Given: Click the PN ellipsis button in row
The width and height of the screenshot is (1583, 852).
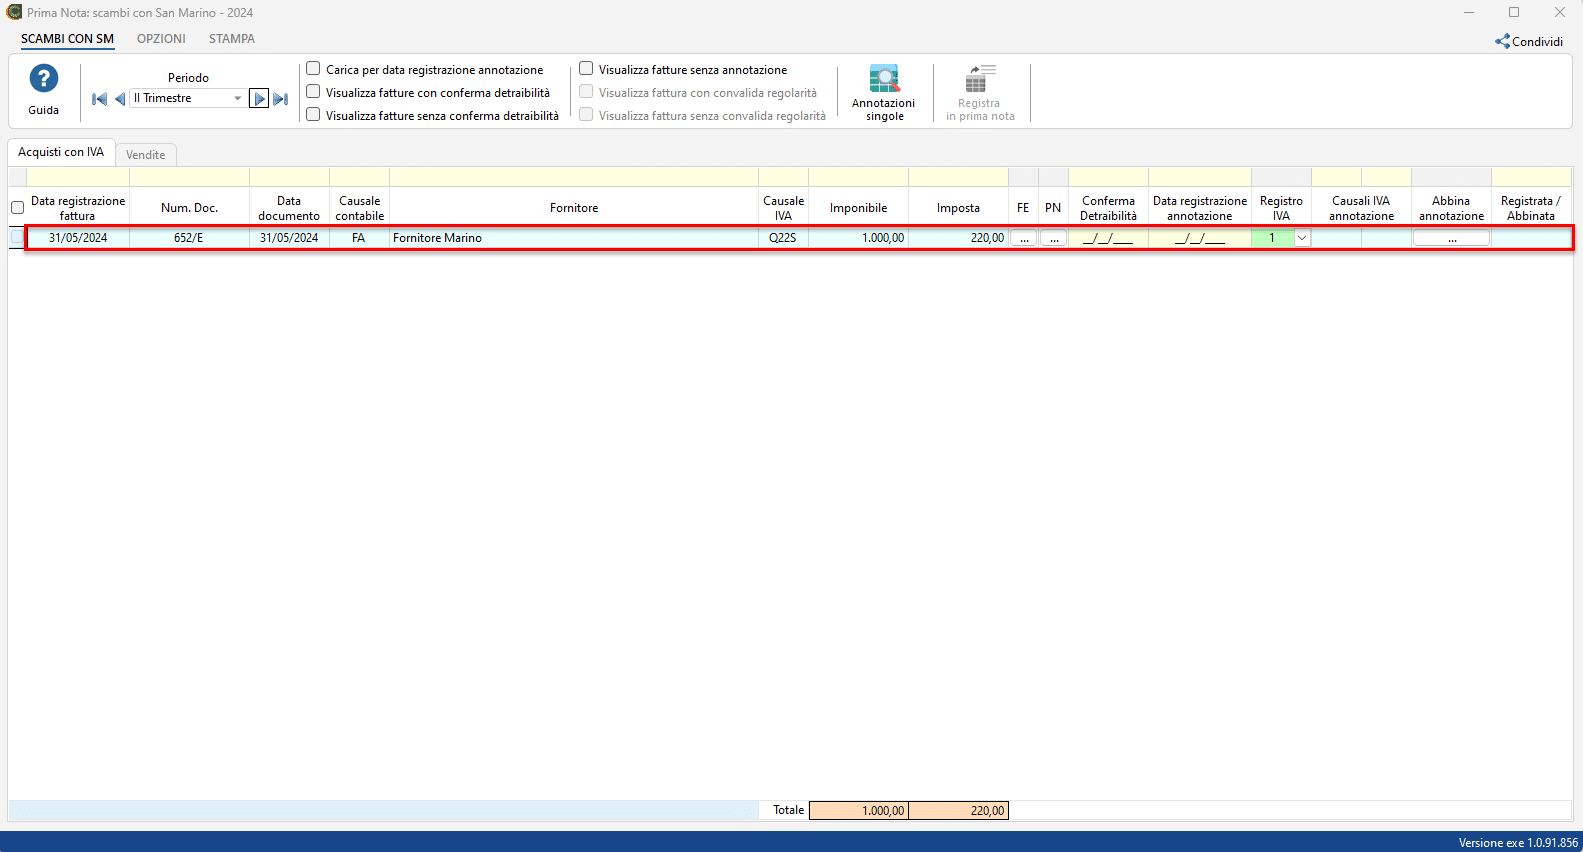Looking at the screenshot, I should [x=1053, y=238].
